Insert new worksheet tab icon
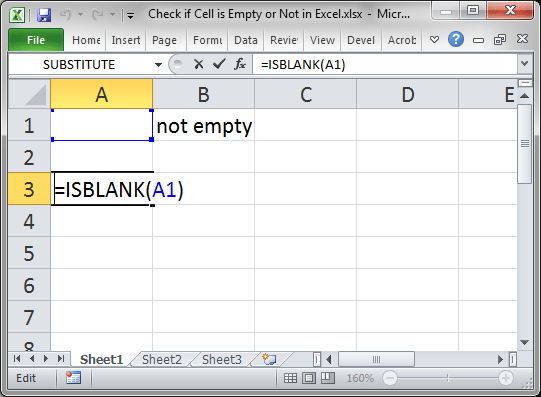Image resolution: width=541 pixels, height=397 pixels. (269, 359)
